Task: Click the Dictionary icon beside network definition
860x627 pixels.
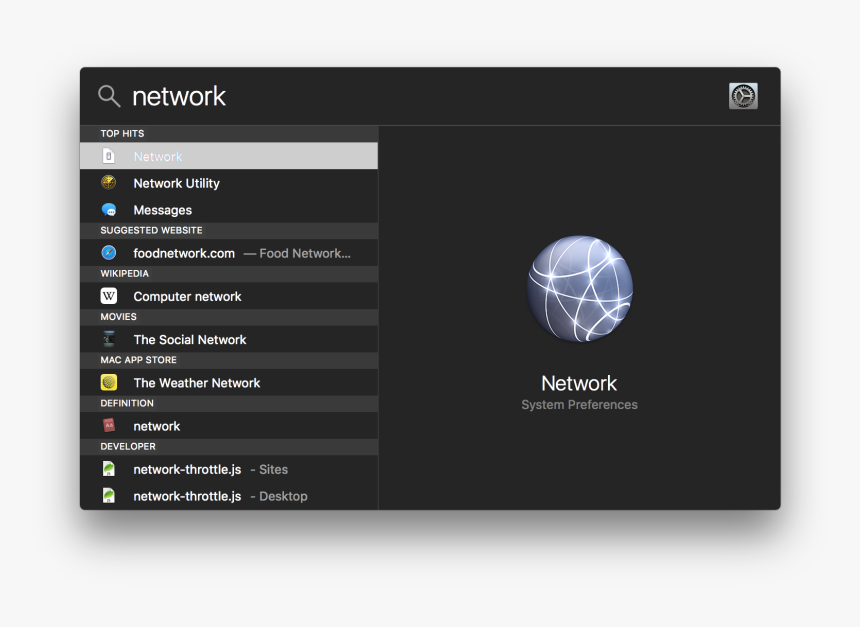Action: (109, 425)
